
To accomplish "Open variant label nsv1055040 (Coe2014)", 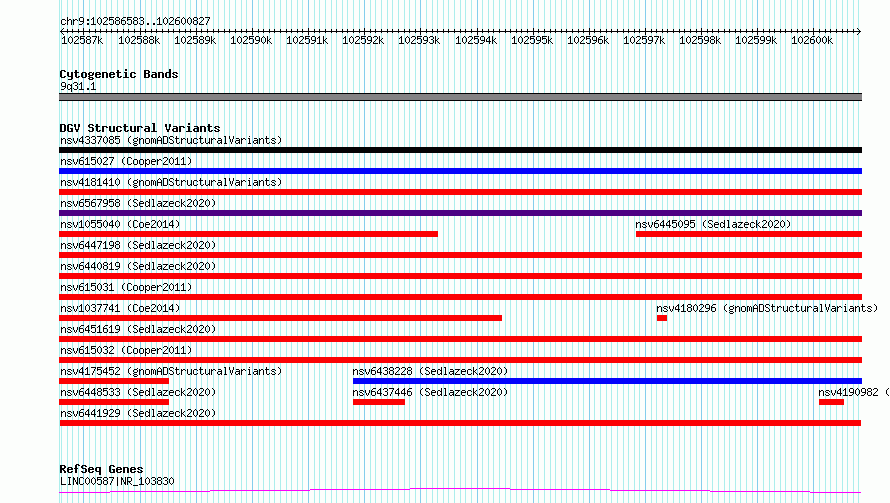I will tap(120, 224).
